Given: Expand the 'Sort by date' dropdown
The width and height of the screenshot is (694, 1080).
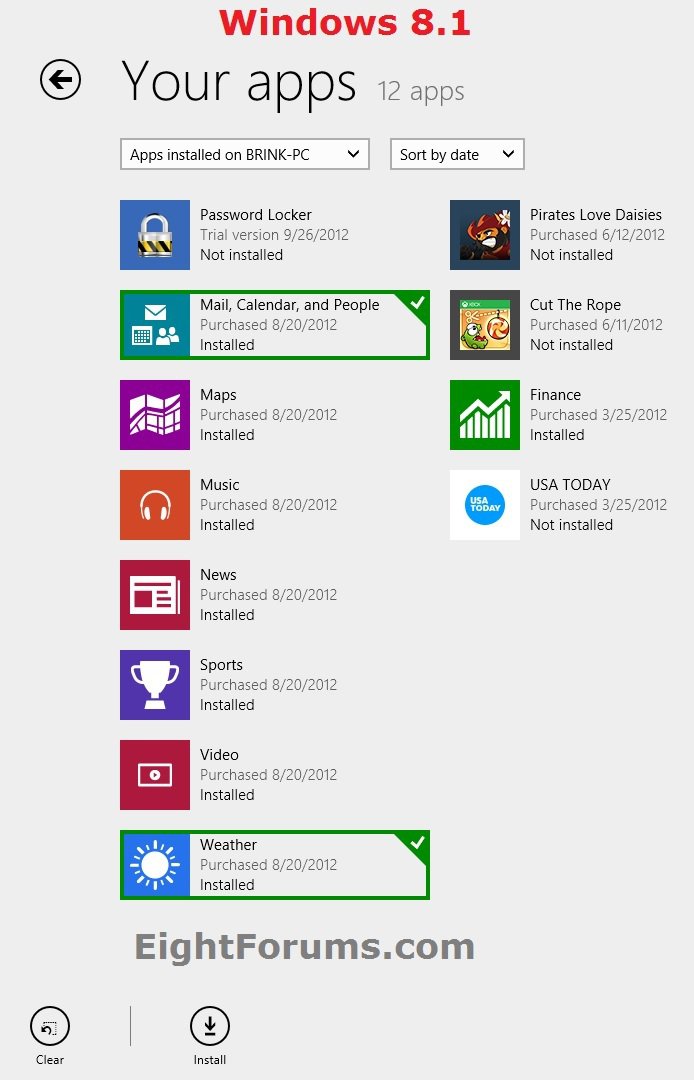Looking at the screenshot, I should point(457,154).
